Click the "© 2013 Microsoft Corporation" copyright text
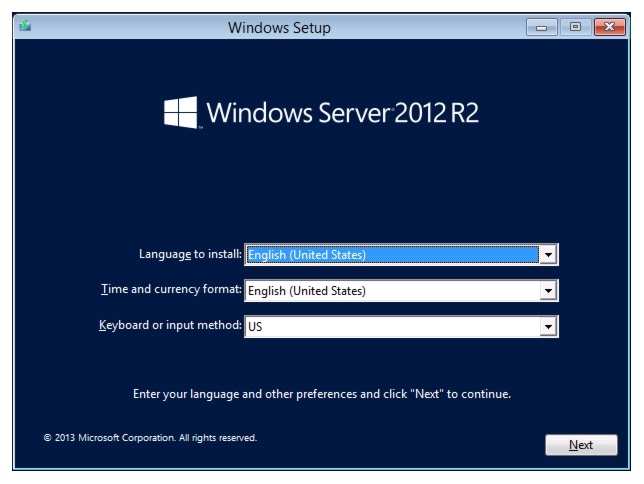The image size is (644, 484). pos(150,438)
